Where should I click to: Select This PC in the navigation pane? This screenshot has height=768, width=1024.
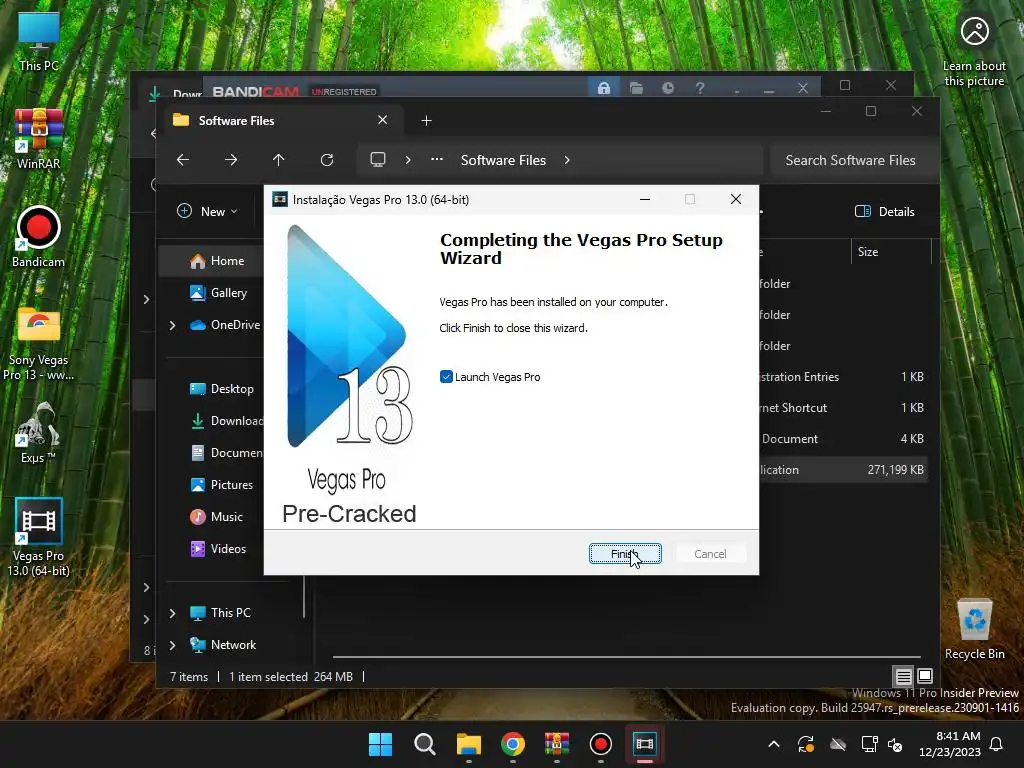[x=220, y=613]
